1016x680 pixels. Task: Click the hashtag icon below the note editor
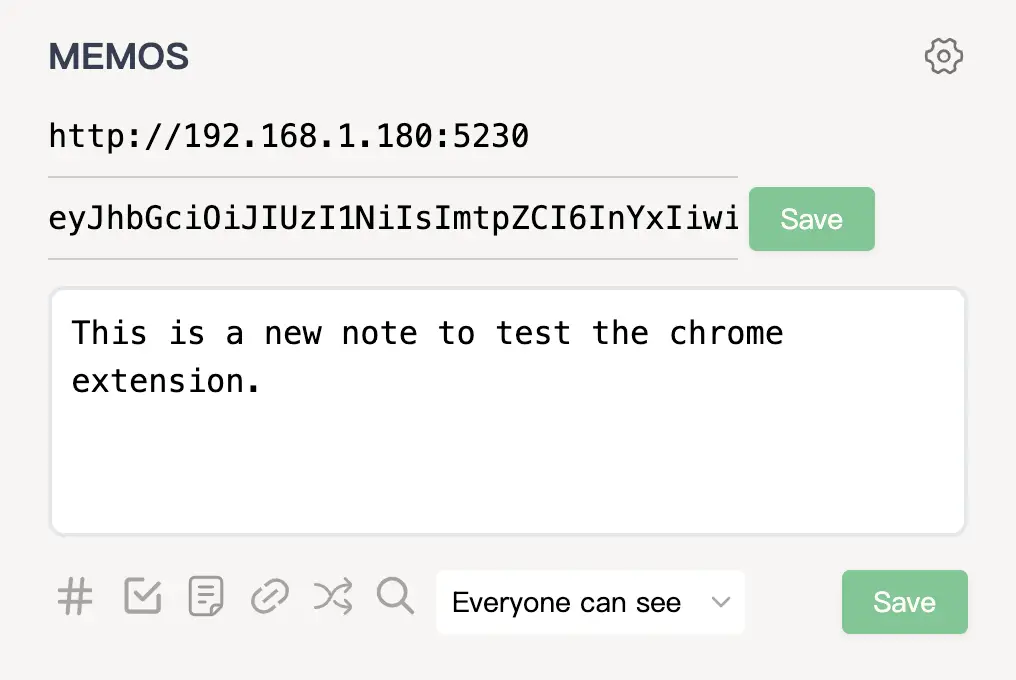(x=74, y=596)
